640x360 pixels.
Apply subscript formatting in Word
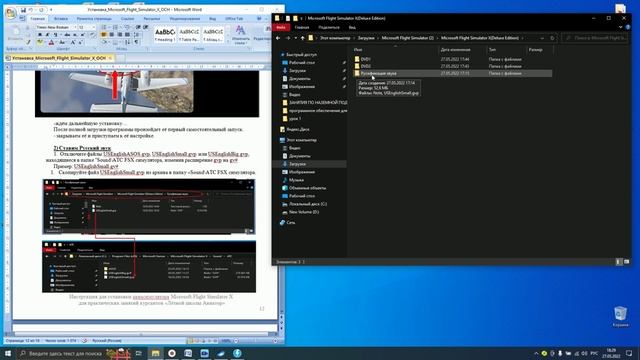(75, 35)
